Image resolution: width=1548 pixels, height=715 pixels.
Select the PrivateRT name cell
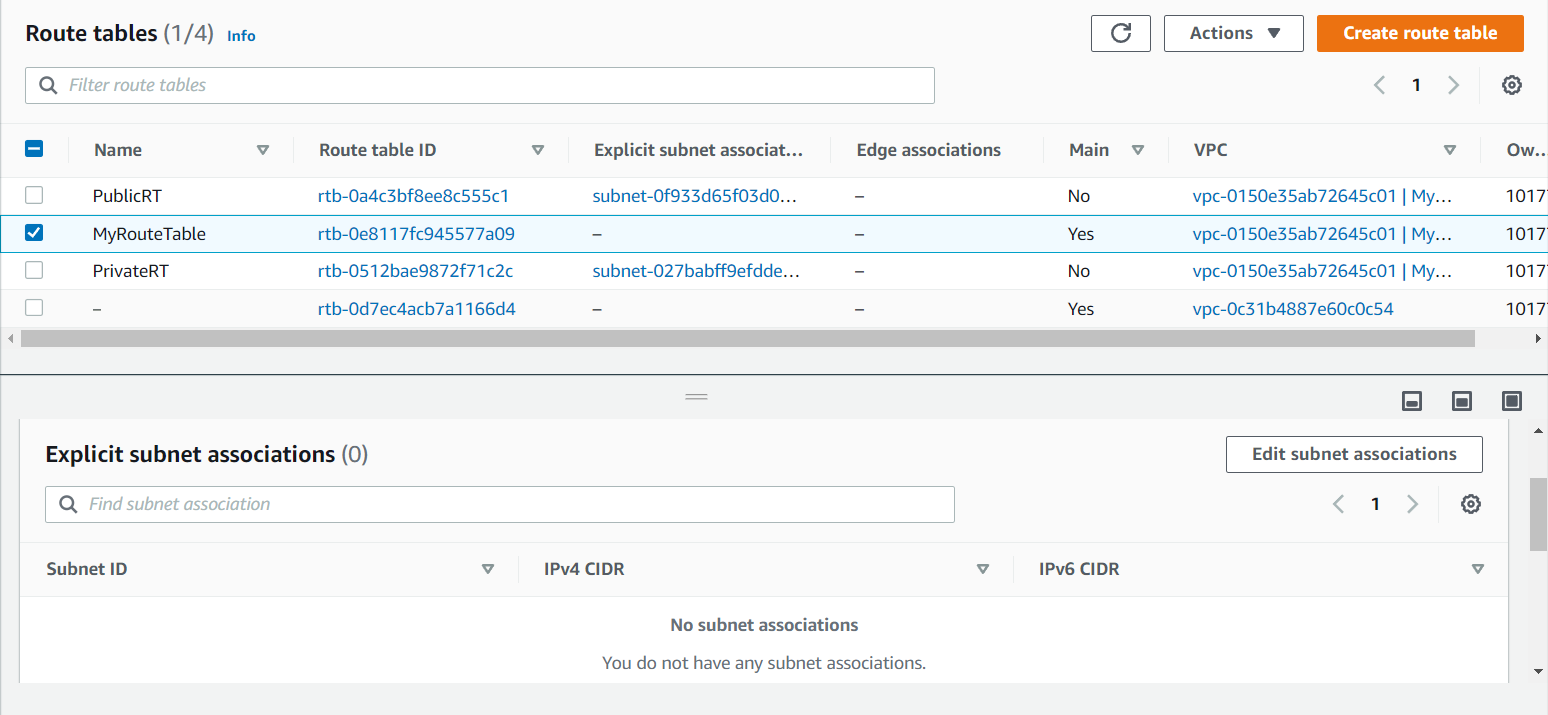point(131,271)
